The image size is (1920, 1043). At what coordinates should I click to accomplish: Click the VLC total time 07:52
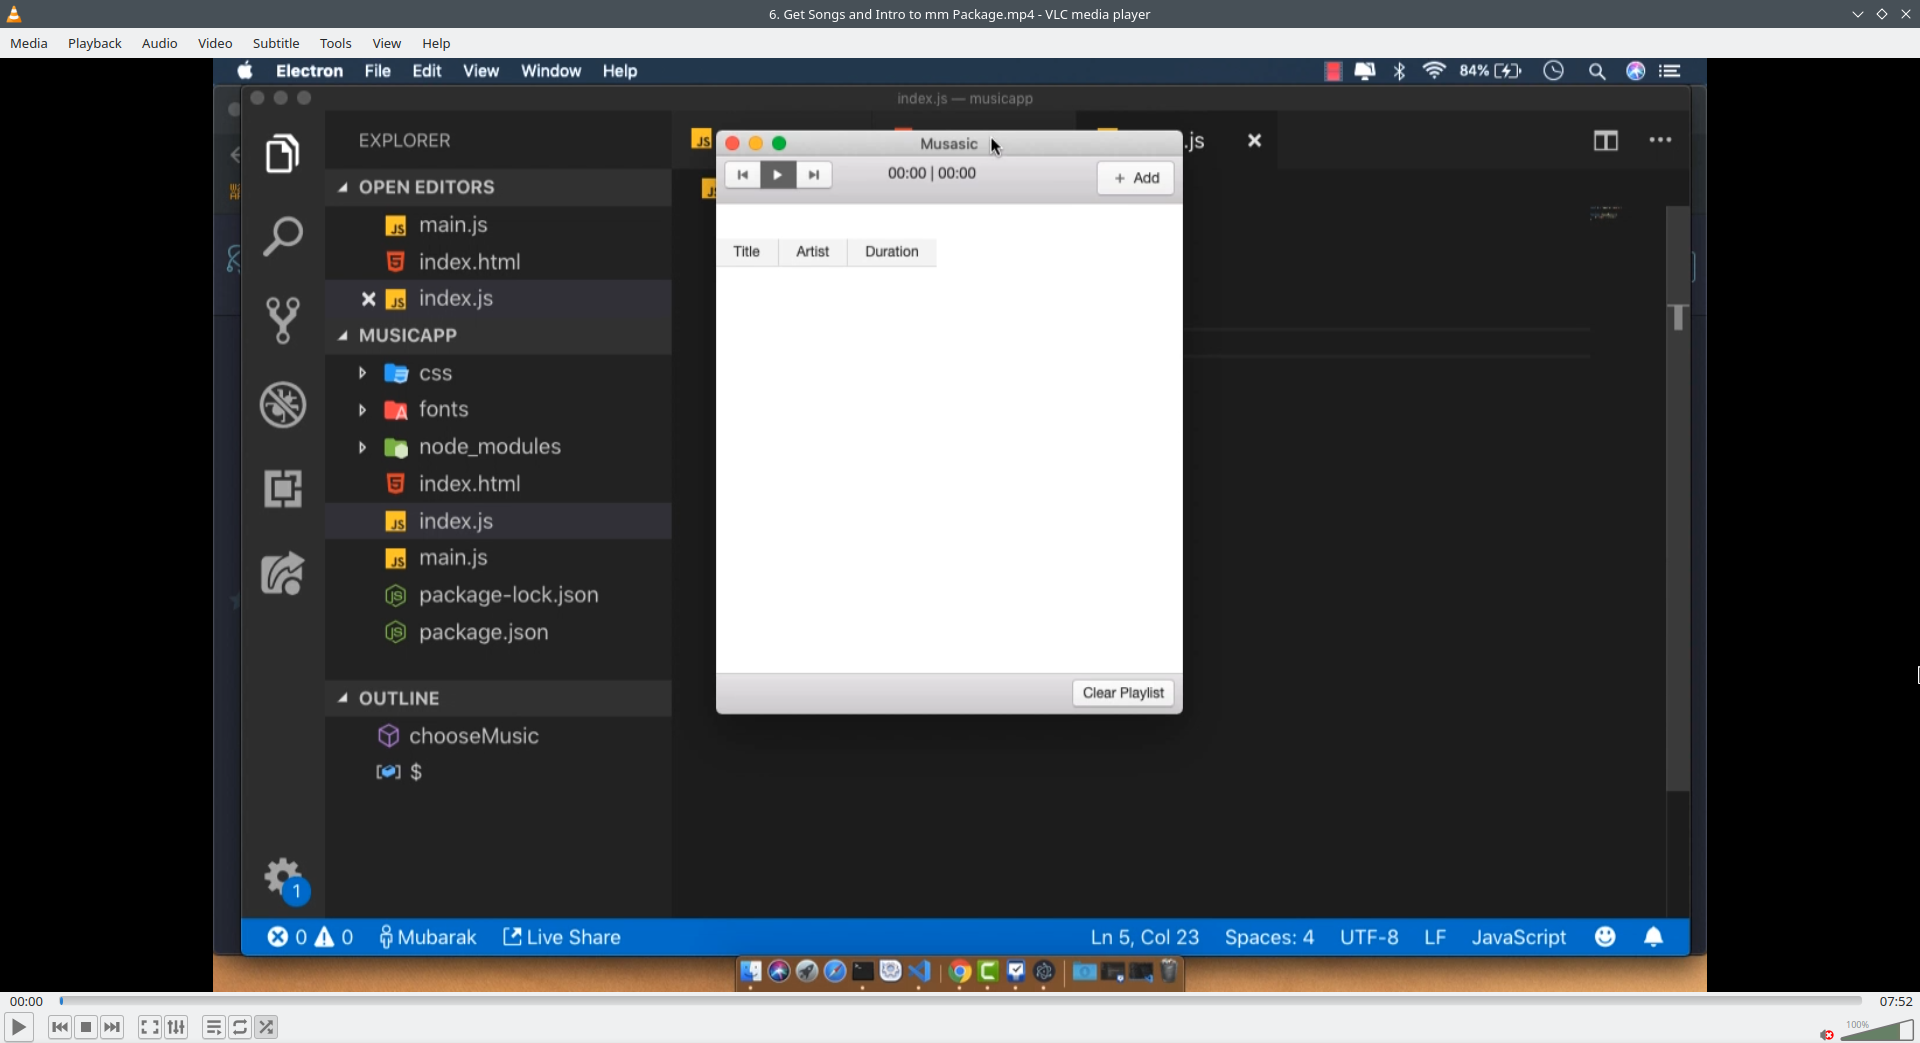click(x=1896, y=1001)
